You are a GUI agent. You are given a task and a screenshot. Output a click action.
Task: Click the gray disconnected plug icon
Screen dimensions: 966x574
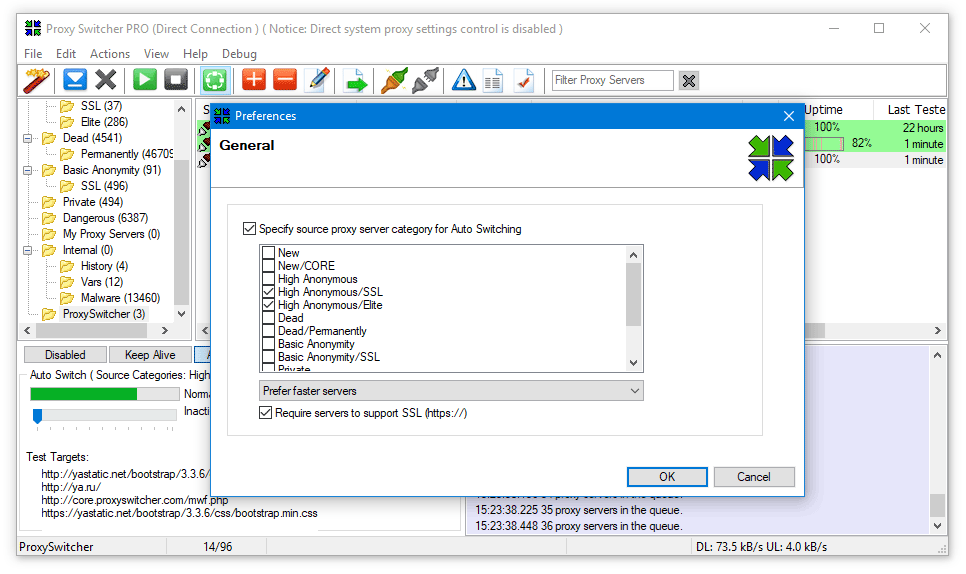click(425, 81)
